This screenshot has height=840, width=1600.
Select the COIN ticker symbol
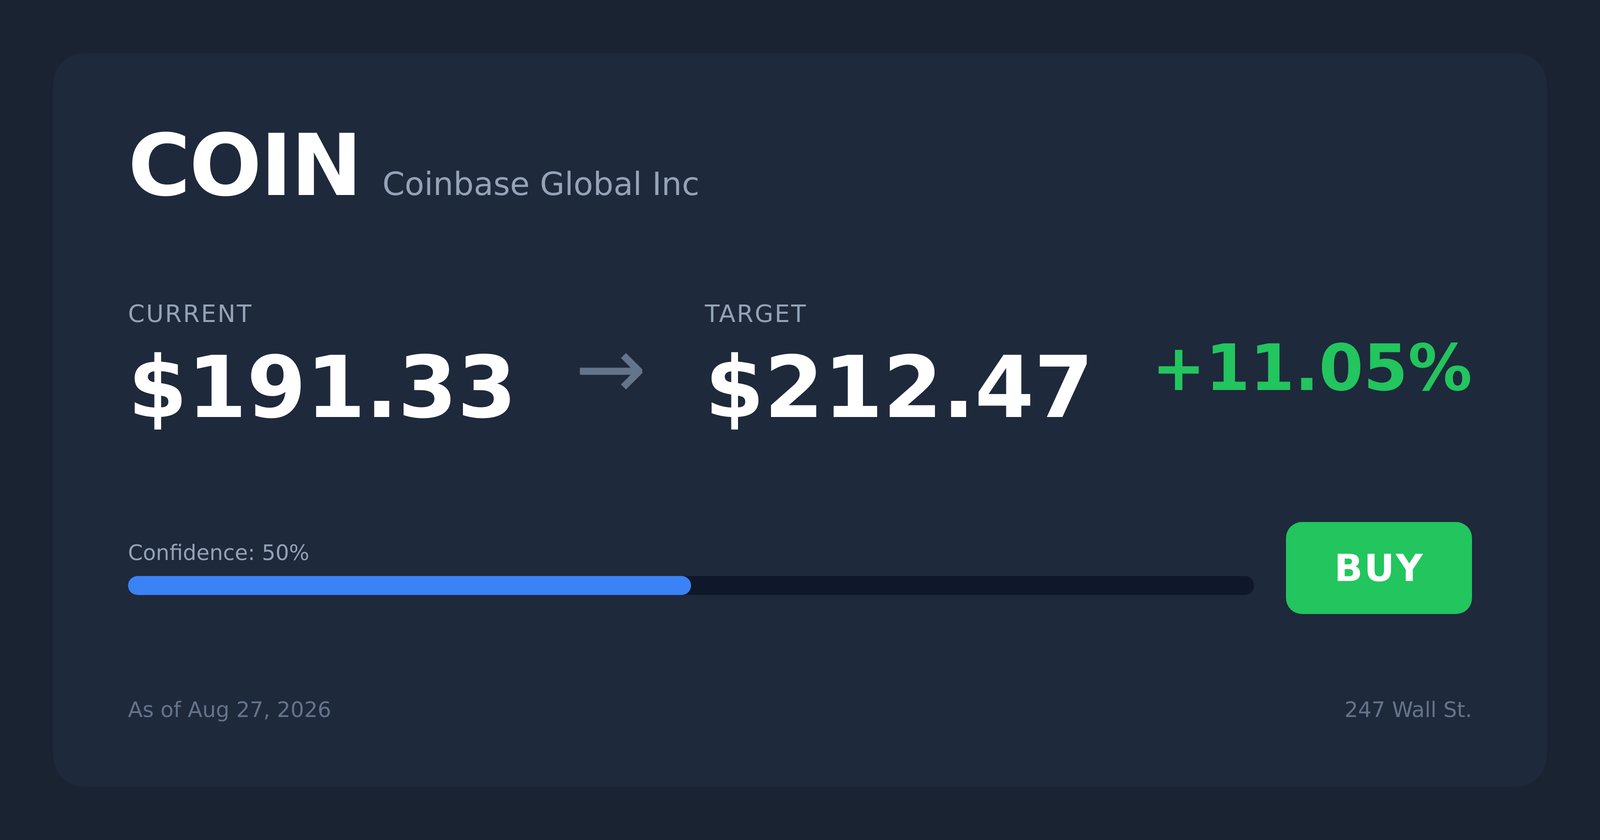(243, 166)
